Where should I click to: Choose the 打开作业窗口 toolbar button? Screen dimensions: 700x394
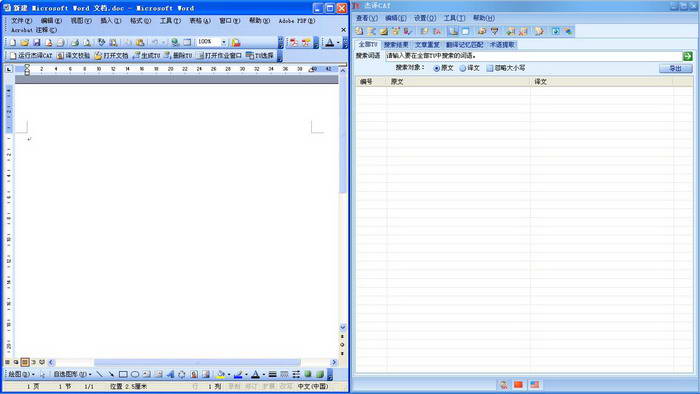click(219, 56)
